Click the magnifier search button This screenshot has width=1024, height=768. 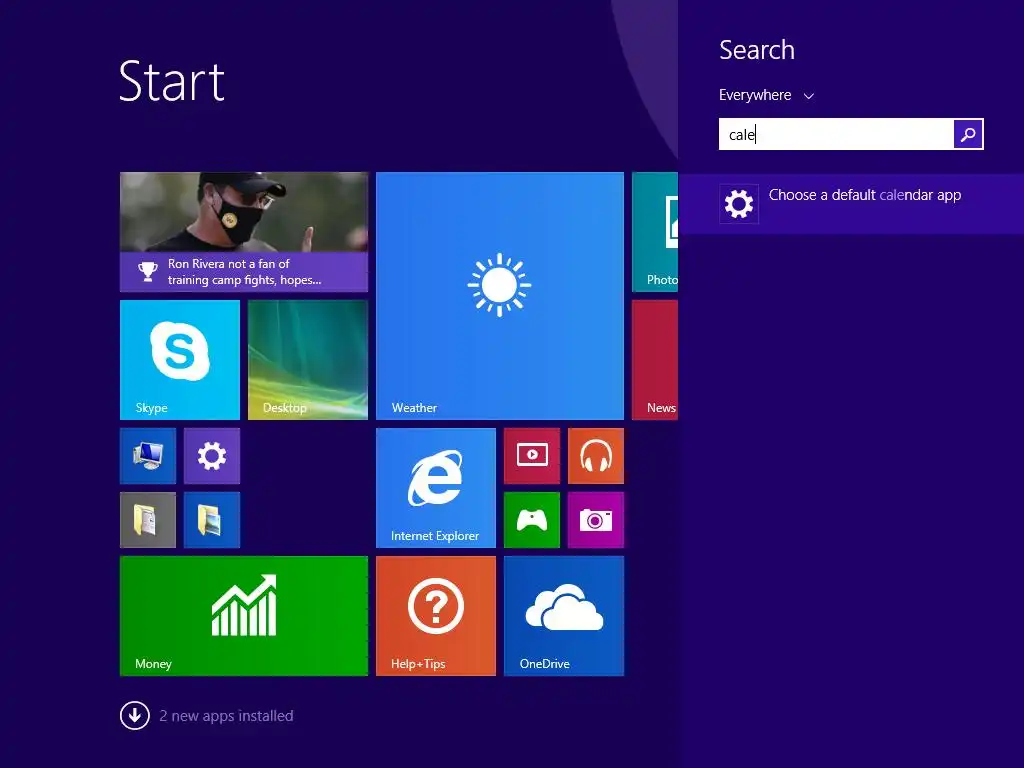point(968,134)
